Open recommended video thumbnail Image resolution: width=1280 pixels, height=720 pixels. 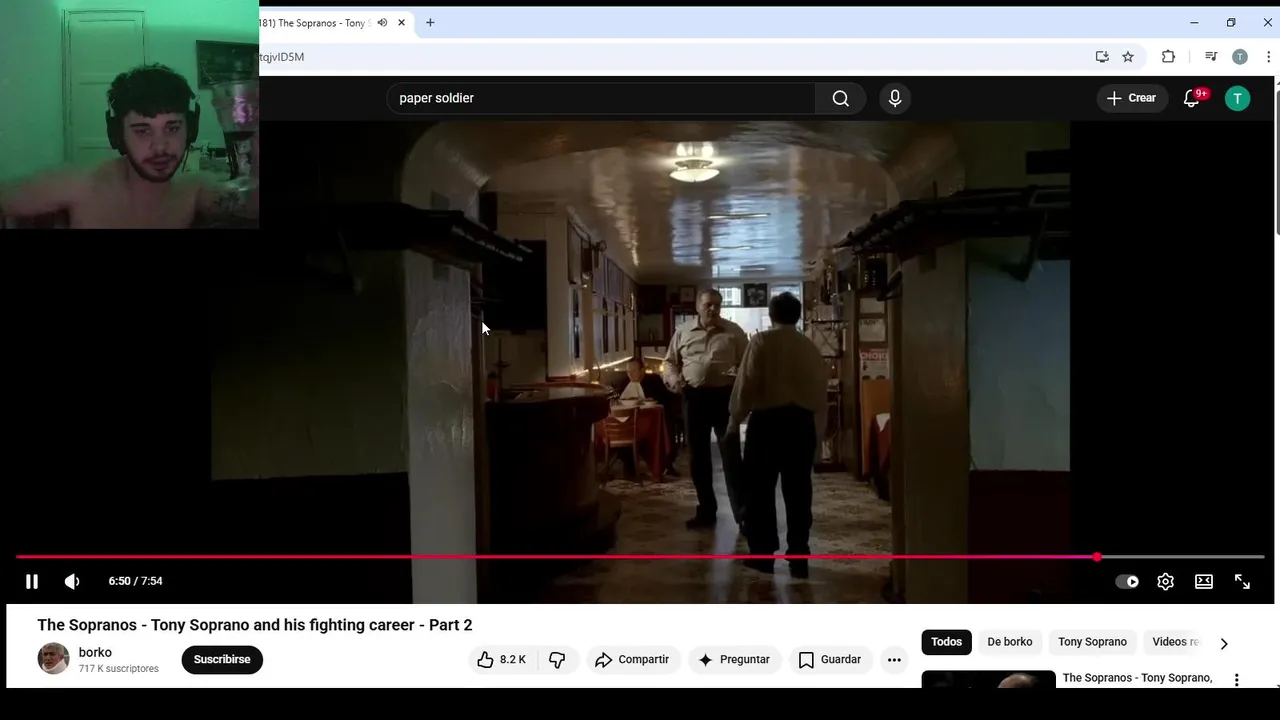[988, 679]
